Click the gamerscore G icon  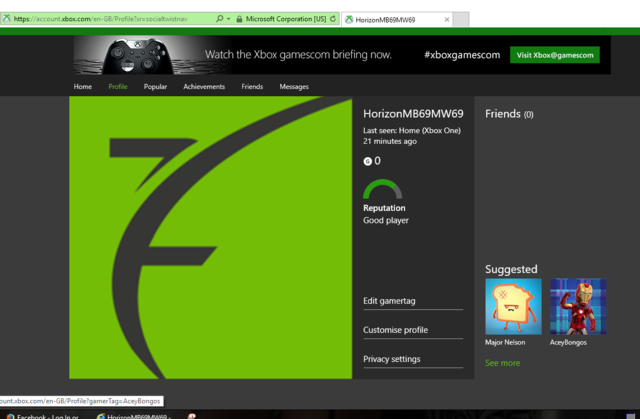367,161
